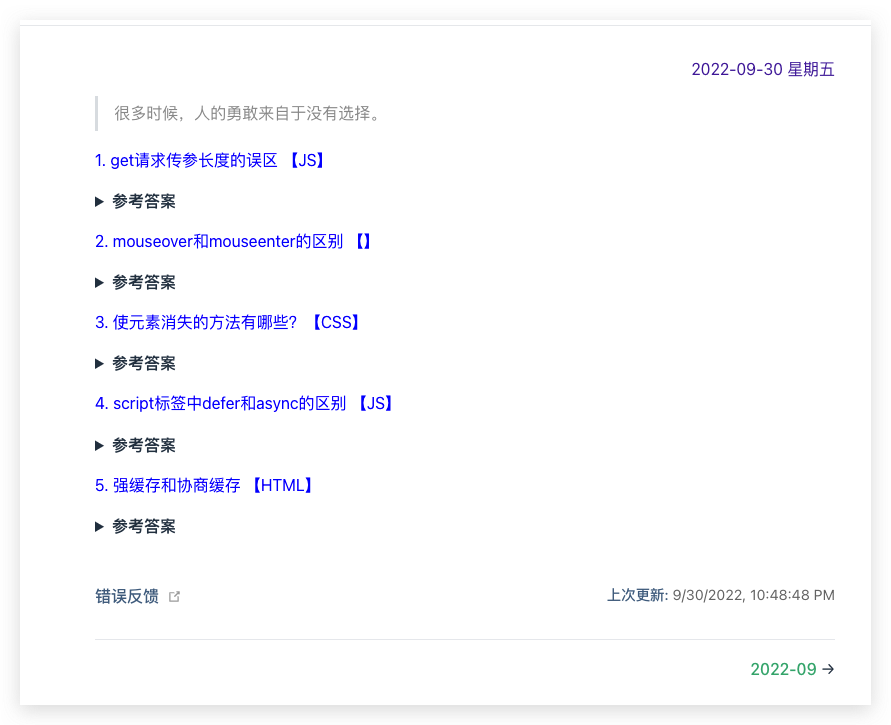Click the 【HTML】 tag on question 5
The height and width of the screenshot is (725, 891).
click(283, 485)
